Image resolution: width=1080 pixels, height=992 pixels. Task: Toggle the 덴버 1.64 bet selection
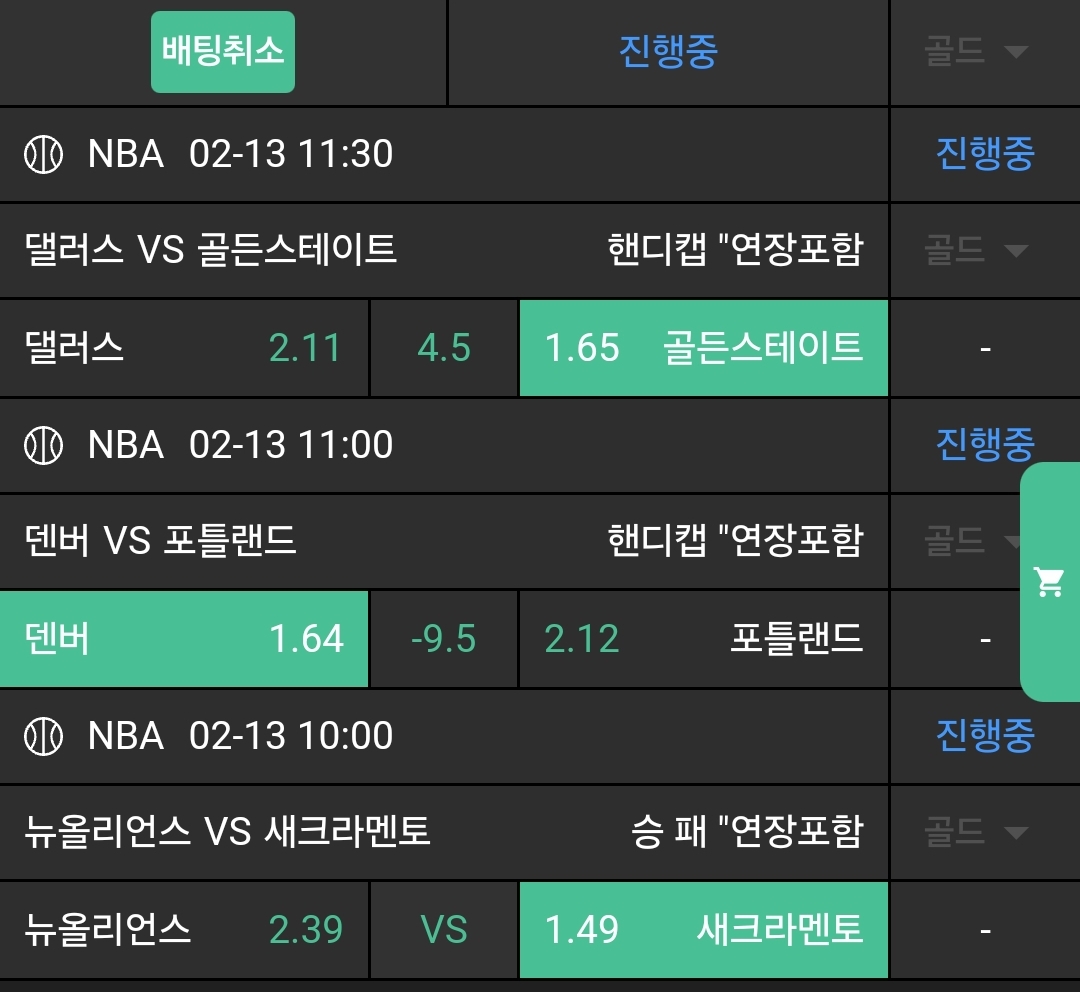tap(184, 639)
